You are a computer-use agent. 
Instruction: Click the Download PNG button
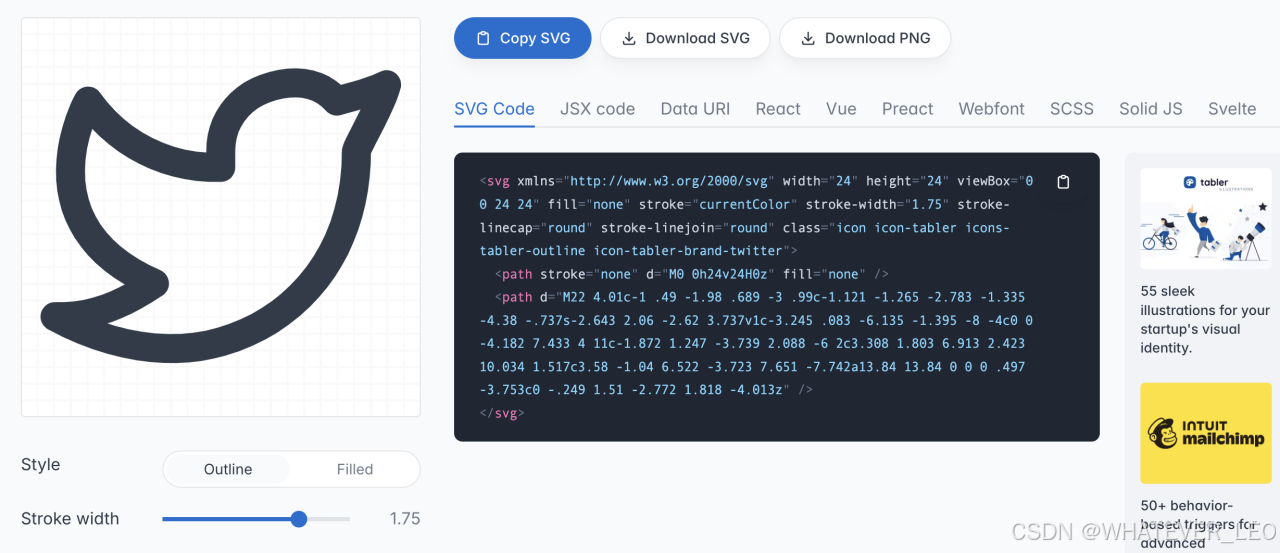coord(865,38)
